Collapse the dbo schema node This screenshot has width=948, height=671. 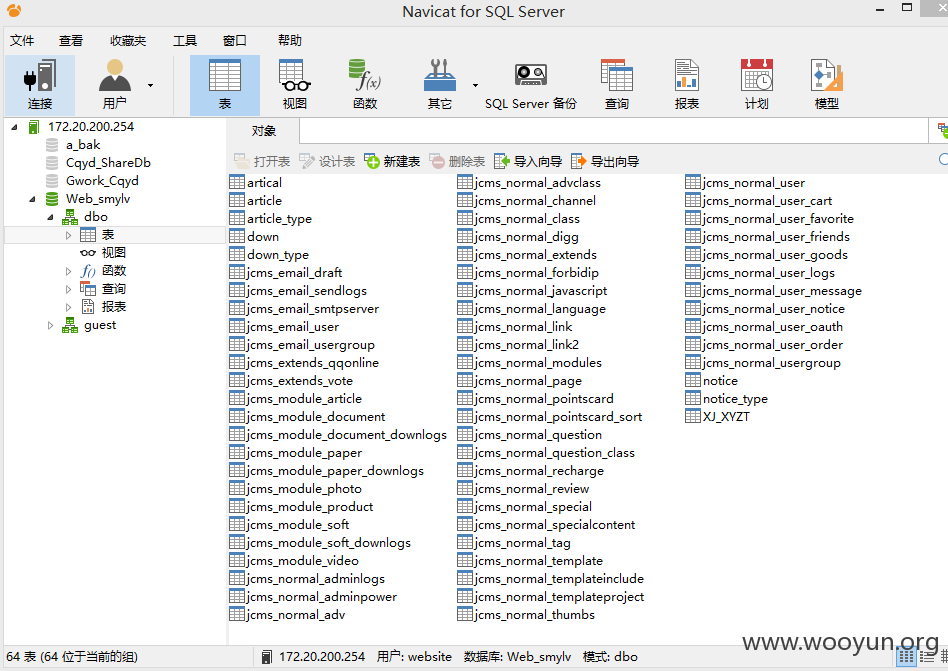click(x=51, y=217)
